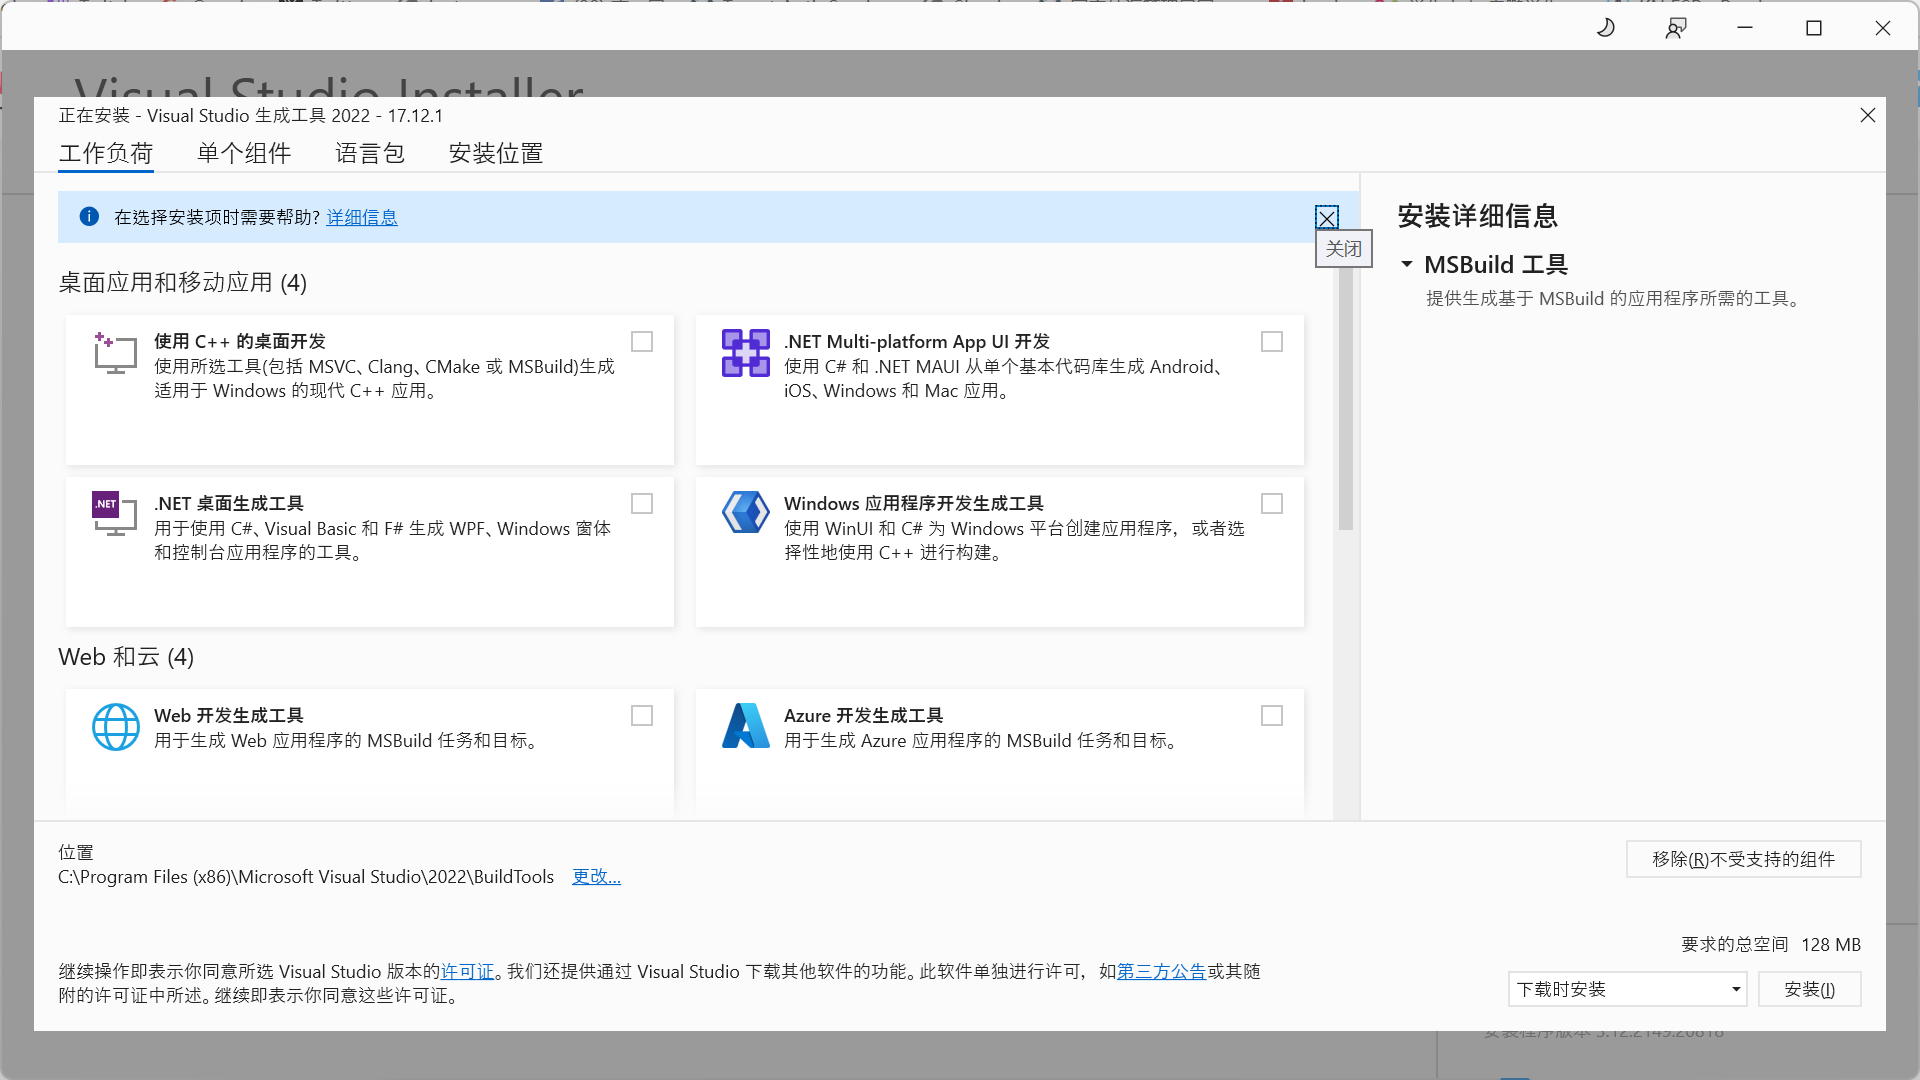Screen dimensions: 1920x1080
Task: Toggle dark theme with the moon icon
Action: click(1606, 28)
